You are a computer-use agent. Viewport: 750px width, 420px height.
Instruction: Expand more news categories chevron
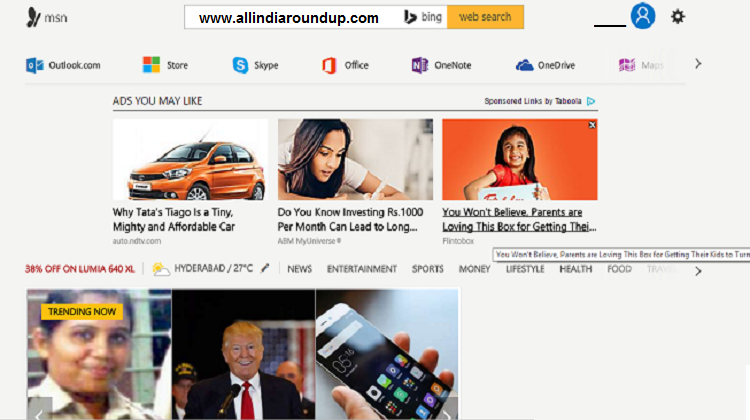tap(698, 271)
